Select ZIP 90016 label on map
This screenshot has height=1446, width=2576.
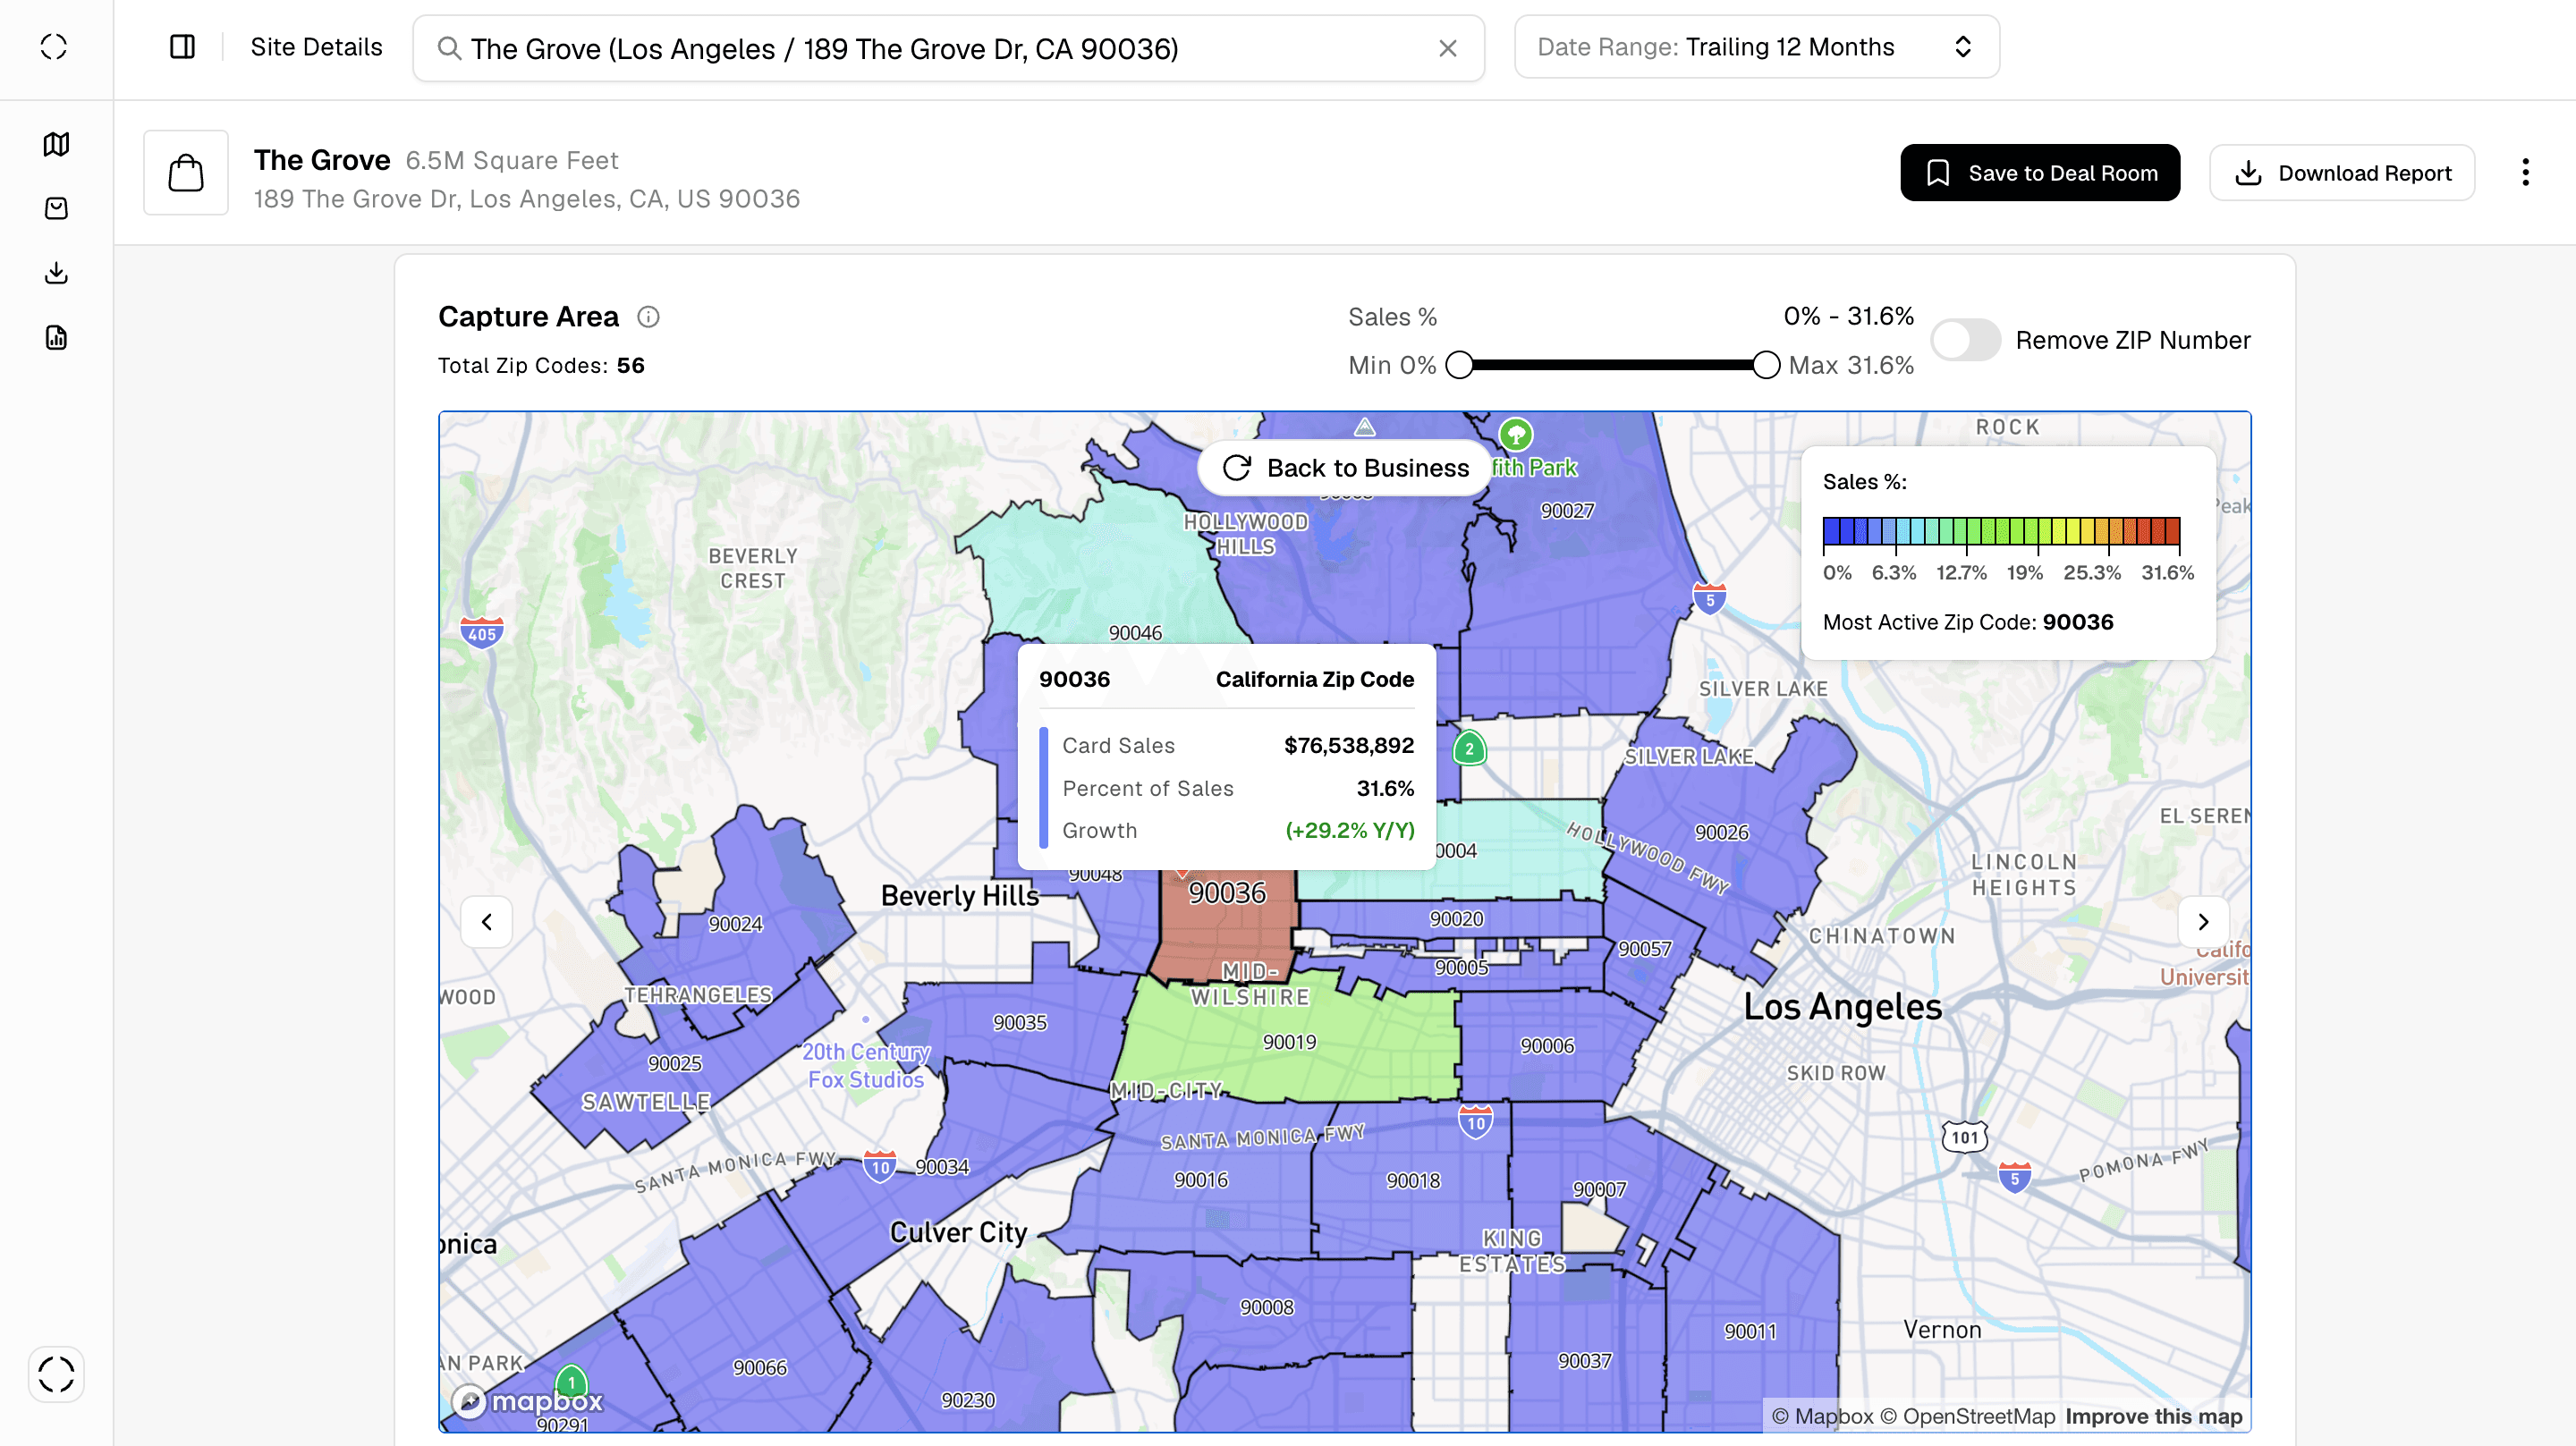coord(1200,1180)
